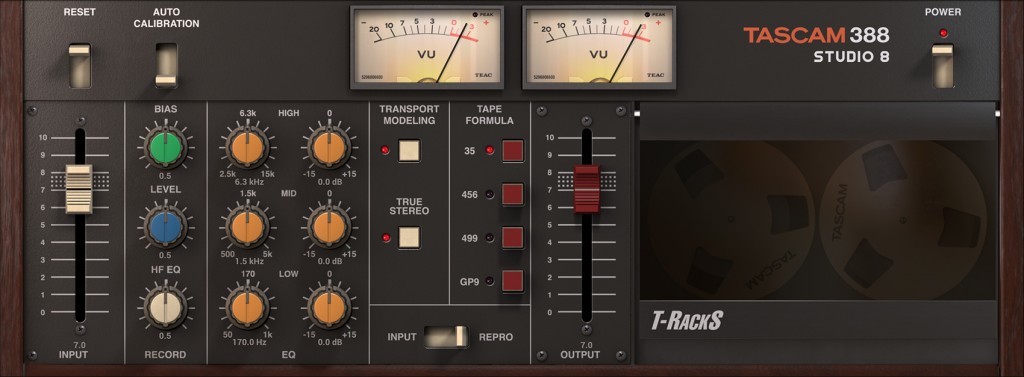Select tape formula 456
This screenshot has height=377, width=1024.
[x=513, y=194]
